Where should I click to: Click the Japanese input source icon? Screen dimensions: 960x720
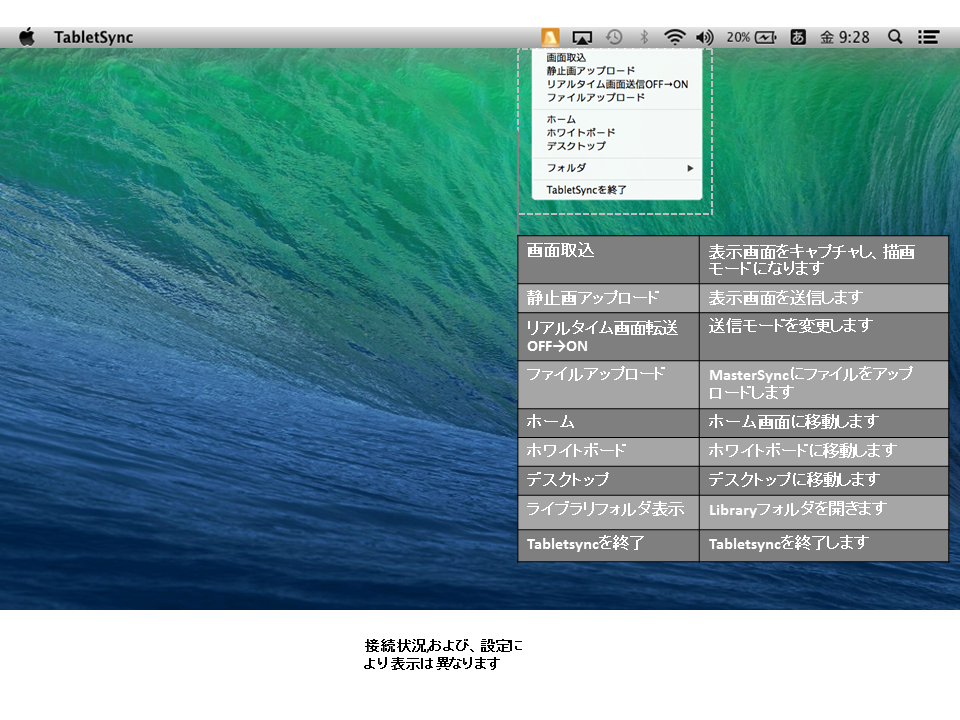click(x=798, y=37)
